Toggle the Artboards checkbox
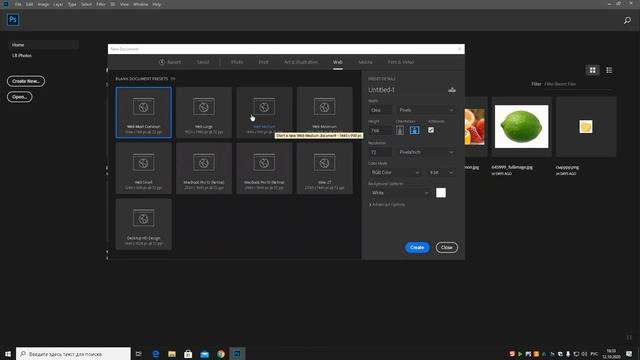This screenshot has width=640, height=360. tap(431, 130)
